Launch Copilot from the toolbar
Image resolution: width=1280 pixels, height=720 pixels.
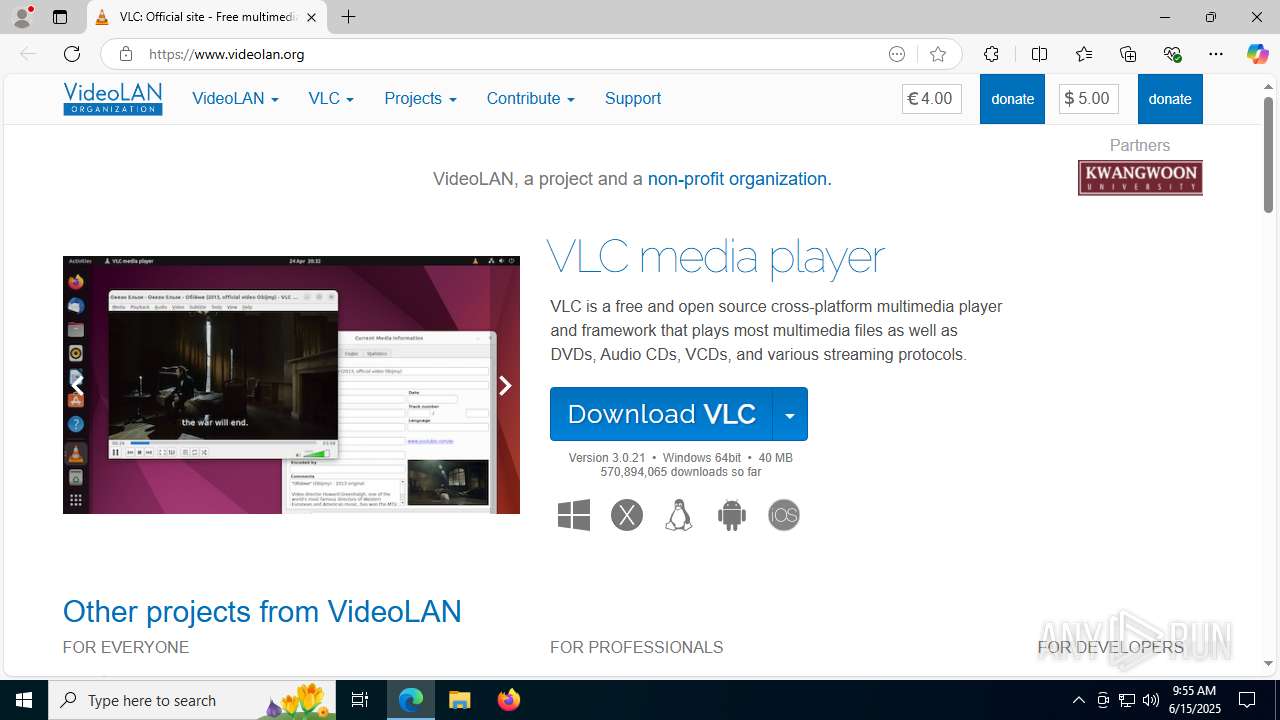[x=1257, y=54]
